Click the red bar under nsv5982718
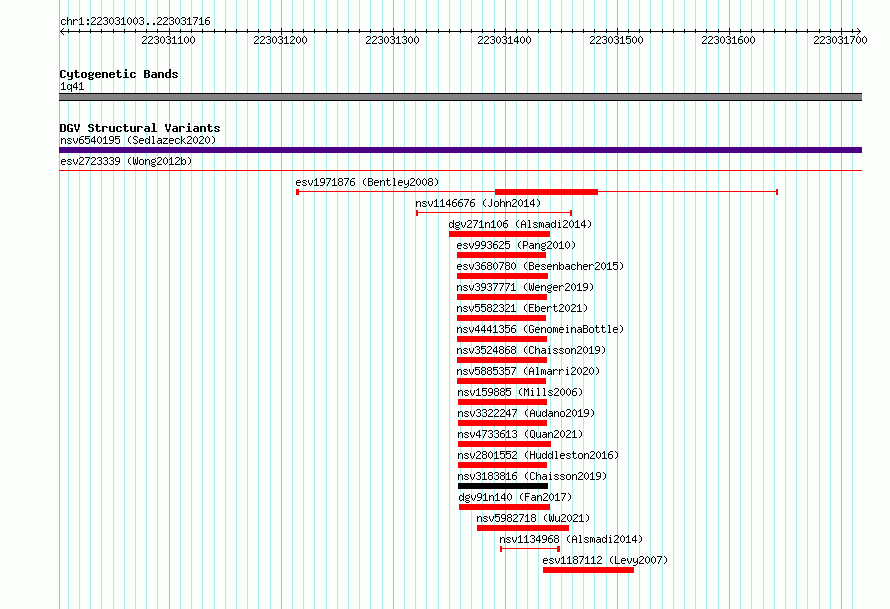The height and width of the screenshot is (609, 890). (x=523, y=528)
